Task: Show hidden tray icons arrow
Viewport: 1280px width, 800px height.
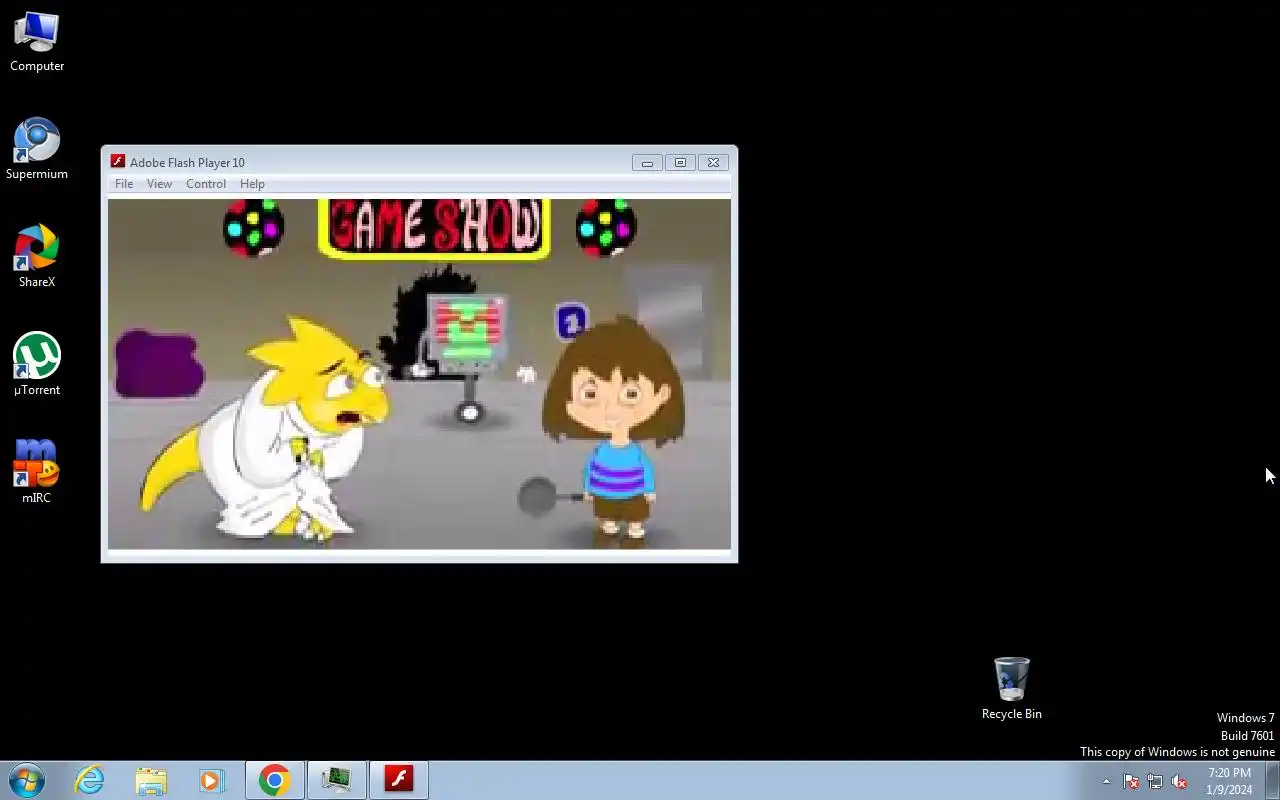Action: pyautogui.click(x=1106, y=782)
